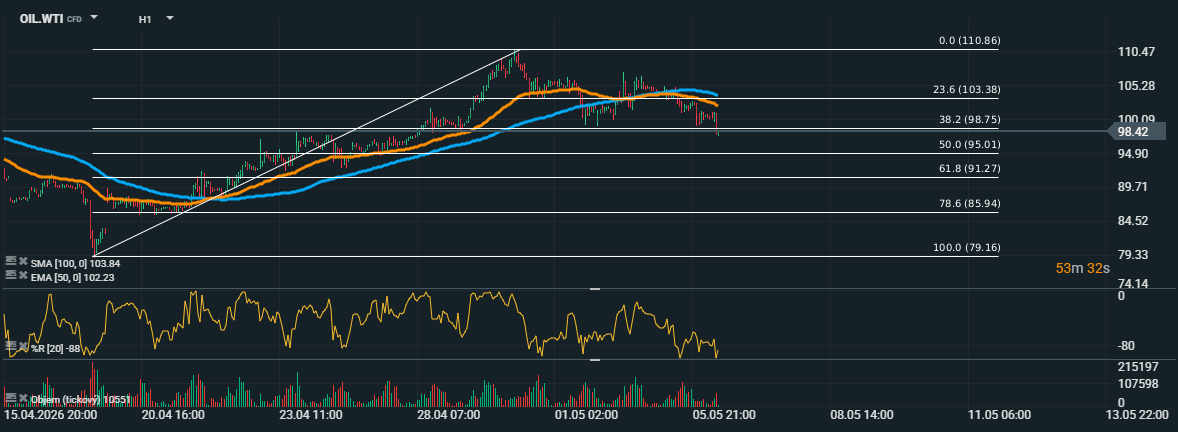This screenshot has height=432, width=1178.
Task: Click the 100.0 (79.16) Fibonacci label
Action: pyautogui.click(x=966, y=247)
